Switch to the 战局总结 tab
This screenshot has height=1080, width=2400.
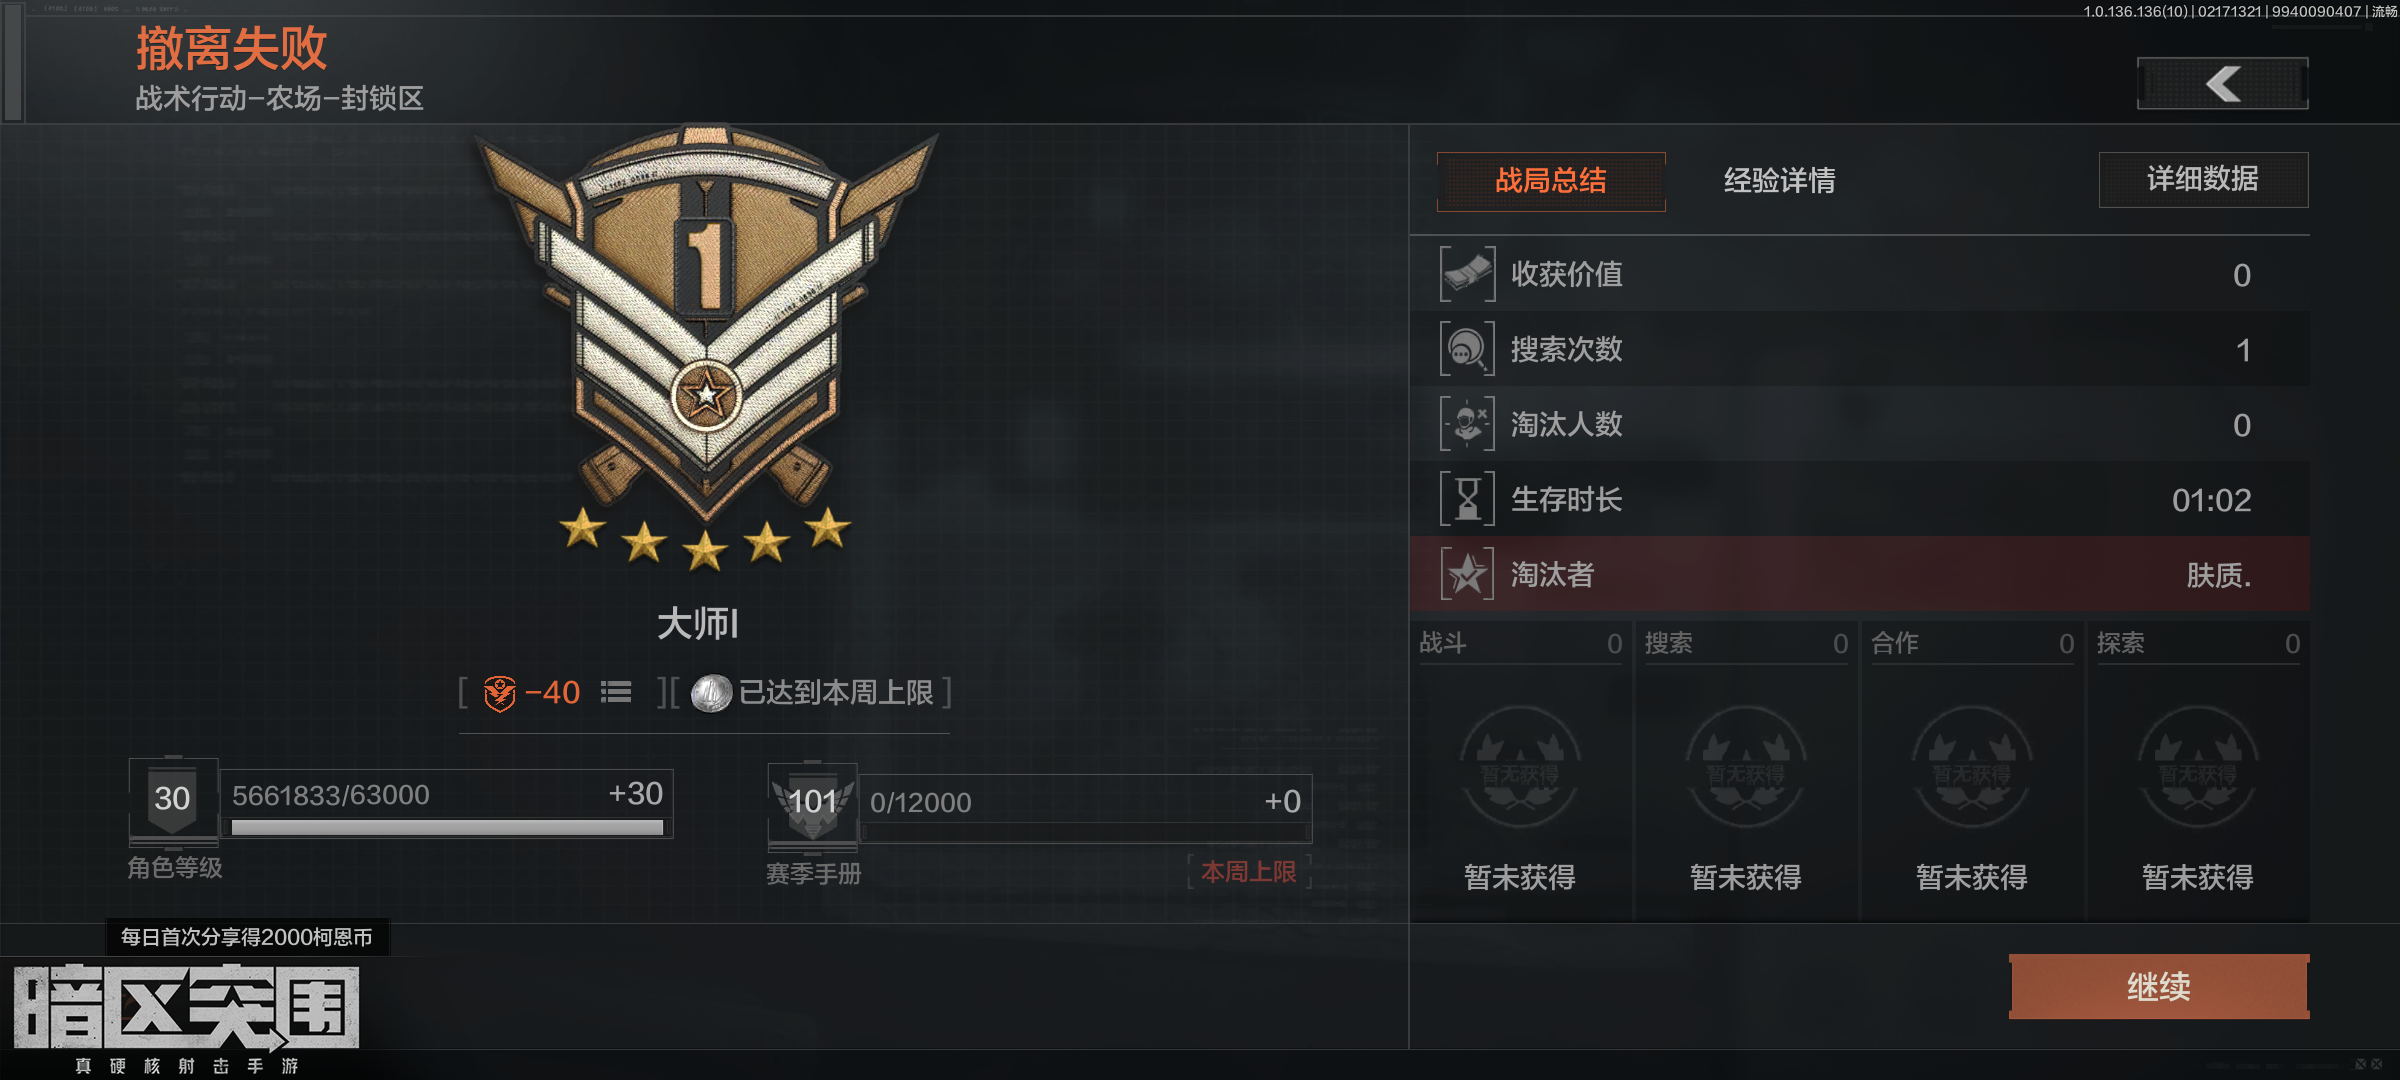coord(1551,181)
